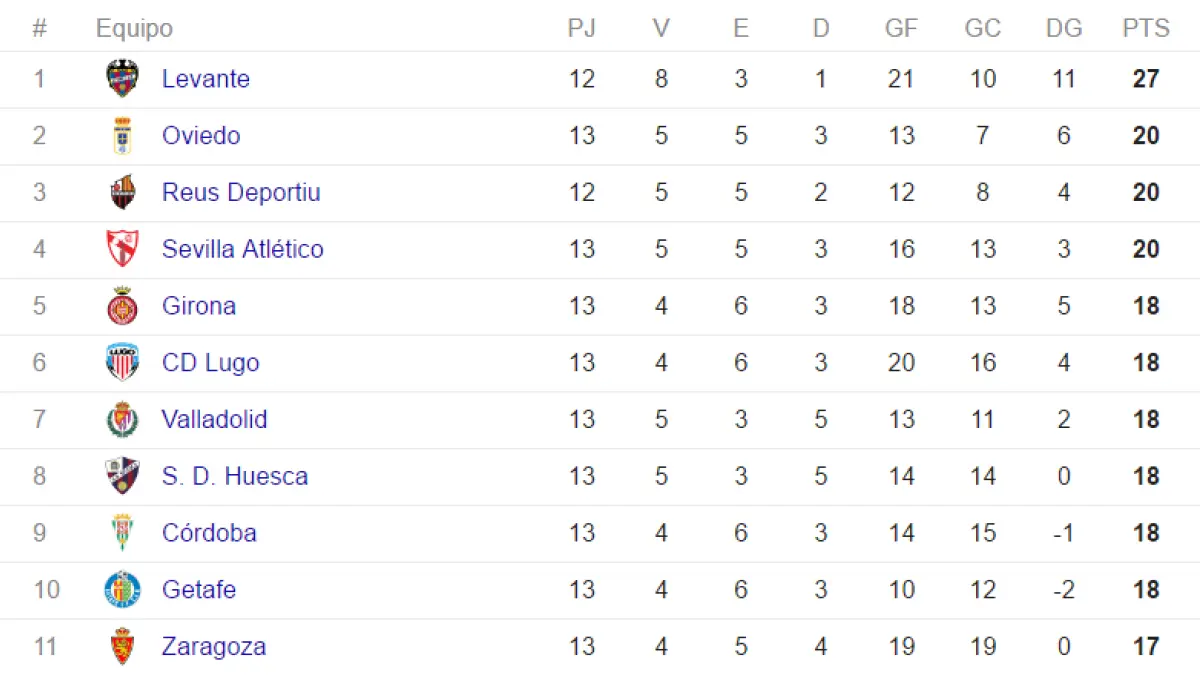
Task: Open the Levante team link
Action: tap(206, 79)
